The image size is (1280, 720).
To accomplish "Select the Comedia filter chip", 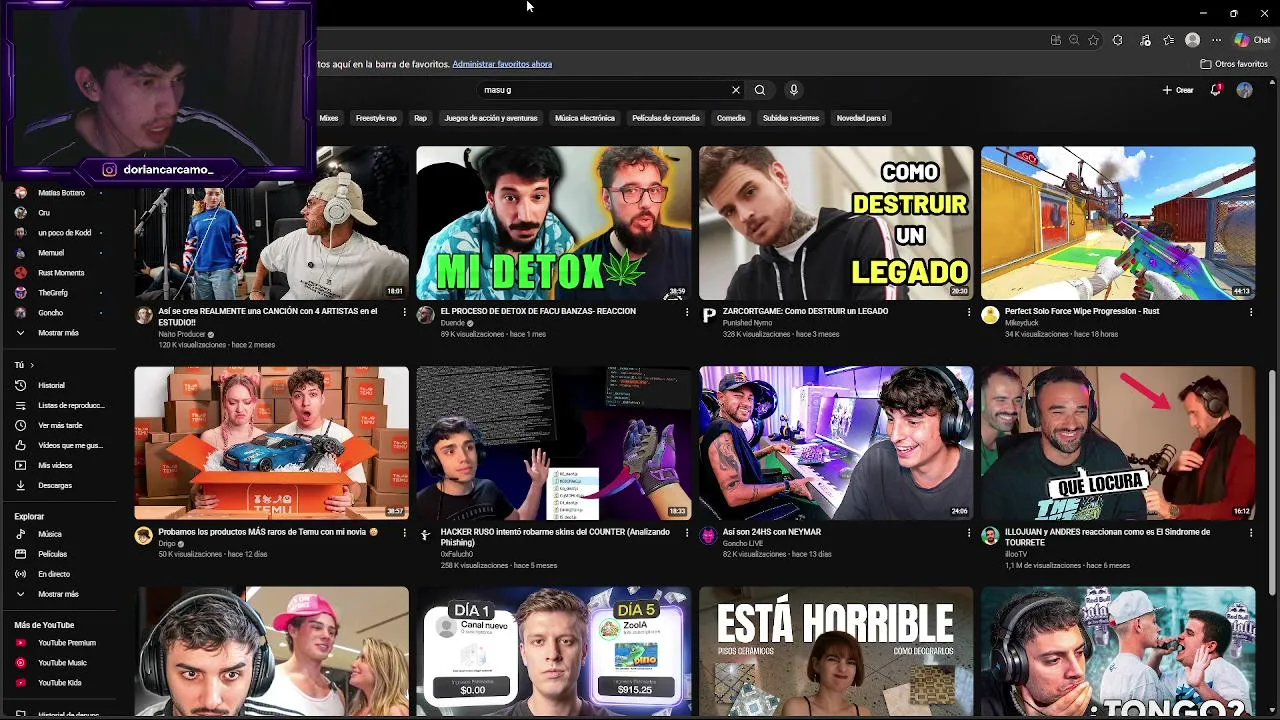I will 731,118.
